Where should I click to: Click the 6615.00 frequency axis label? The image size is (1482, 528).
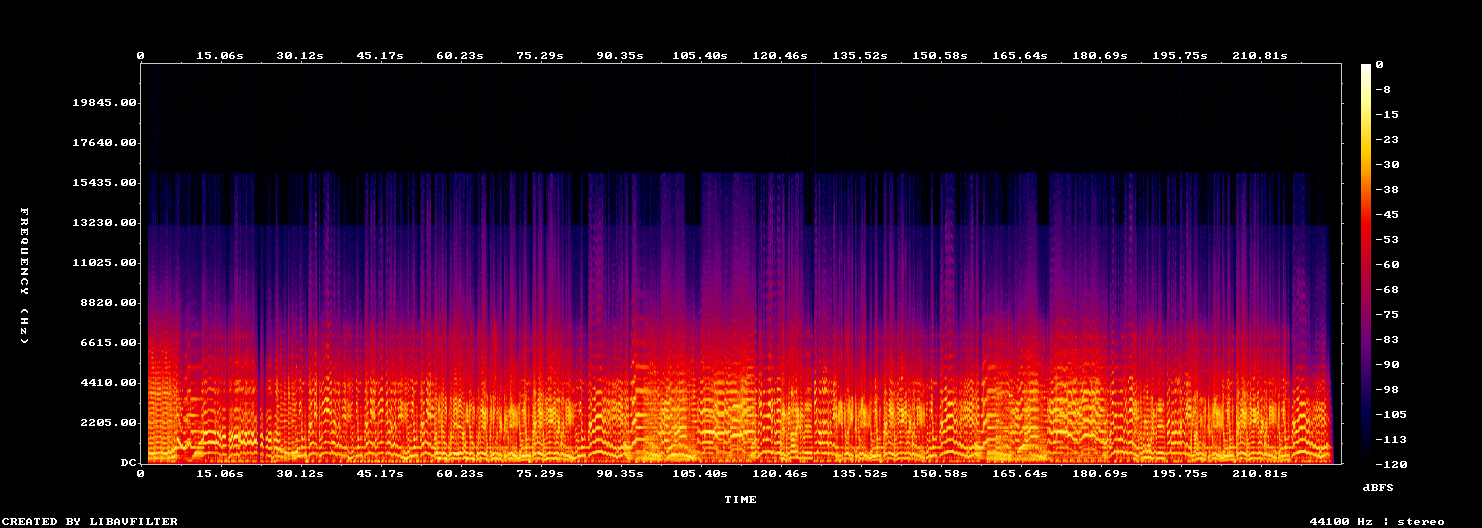tap(108, 343)
